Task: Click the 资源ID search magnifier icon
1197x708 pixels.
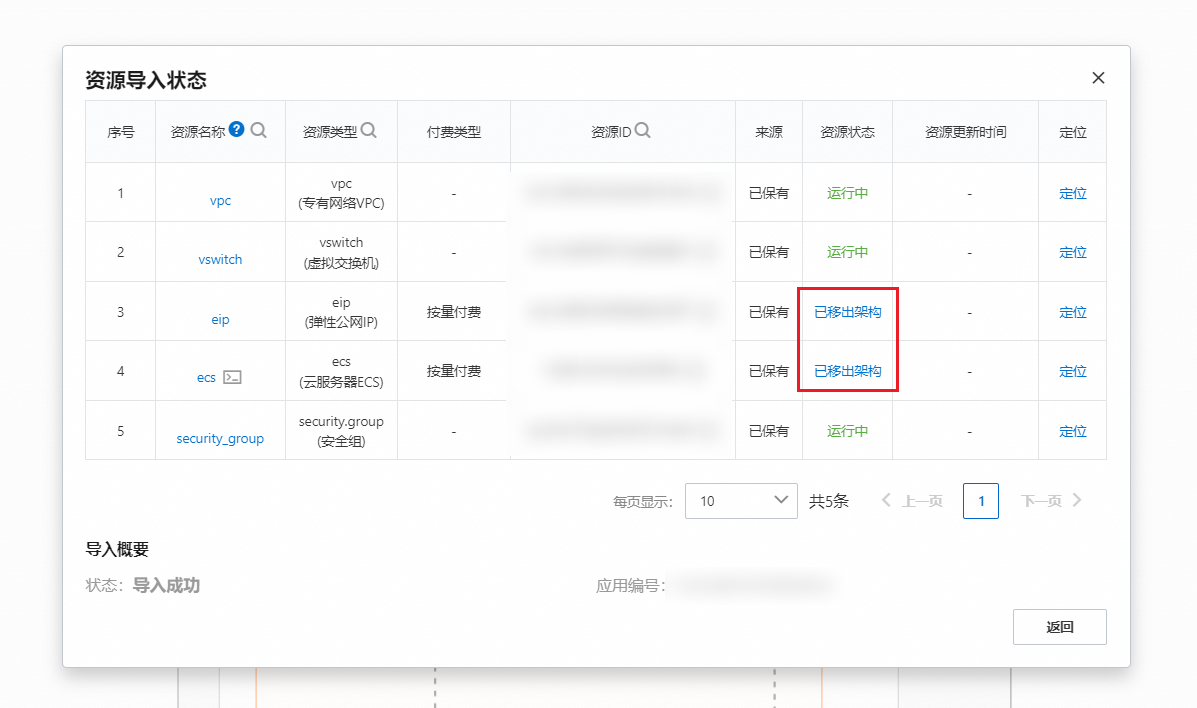Action: pos(643,130)
